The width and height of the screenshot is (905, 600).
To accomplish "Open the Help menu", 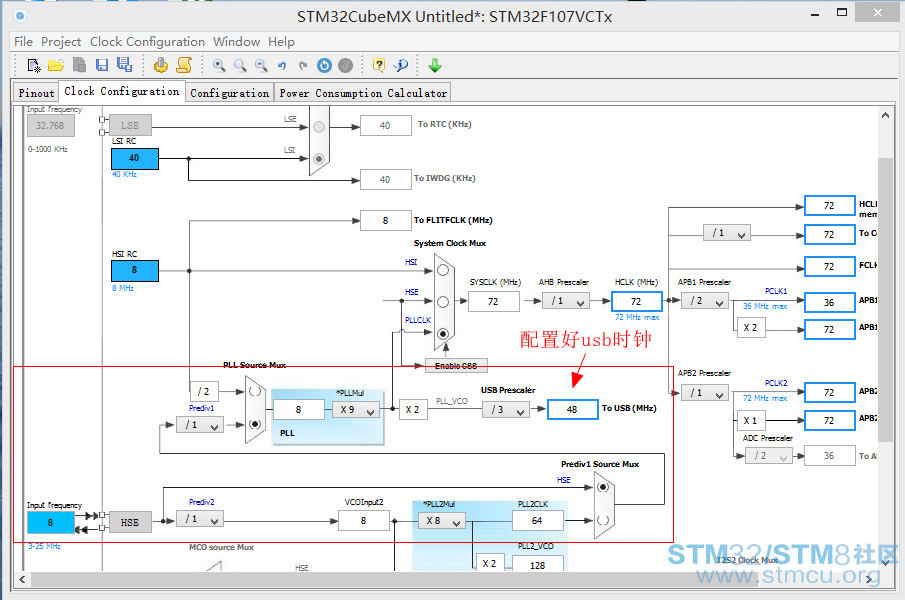I will coord(281,42).
